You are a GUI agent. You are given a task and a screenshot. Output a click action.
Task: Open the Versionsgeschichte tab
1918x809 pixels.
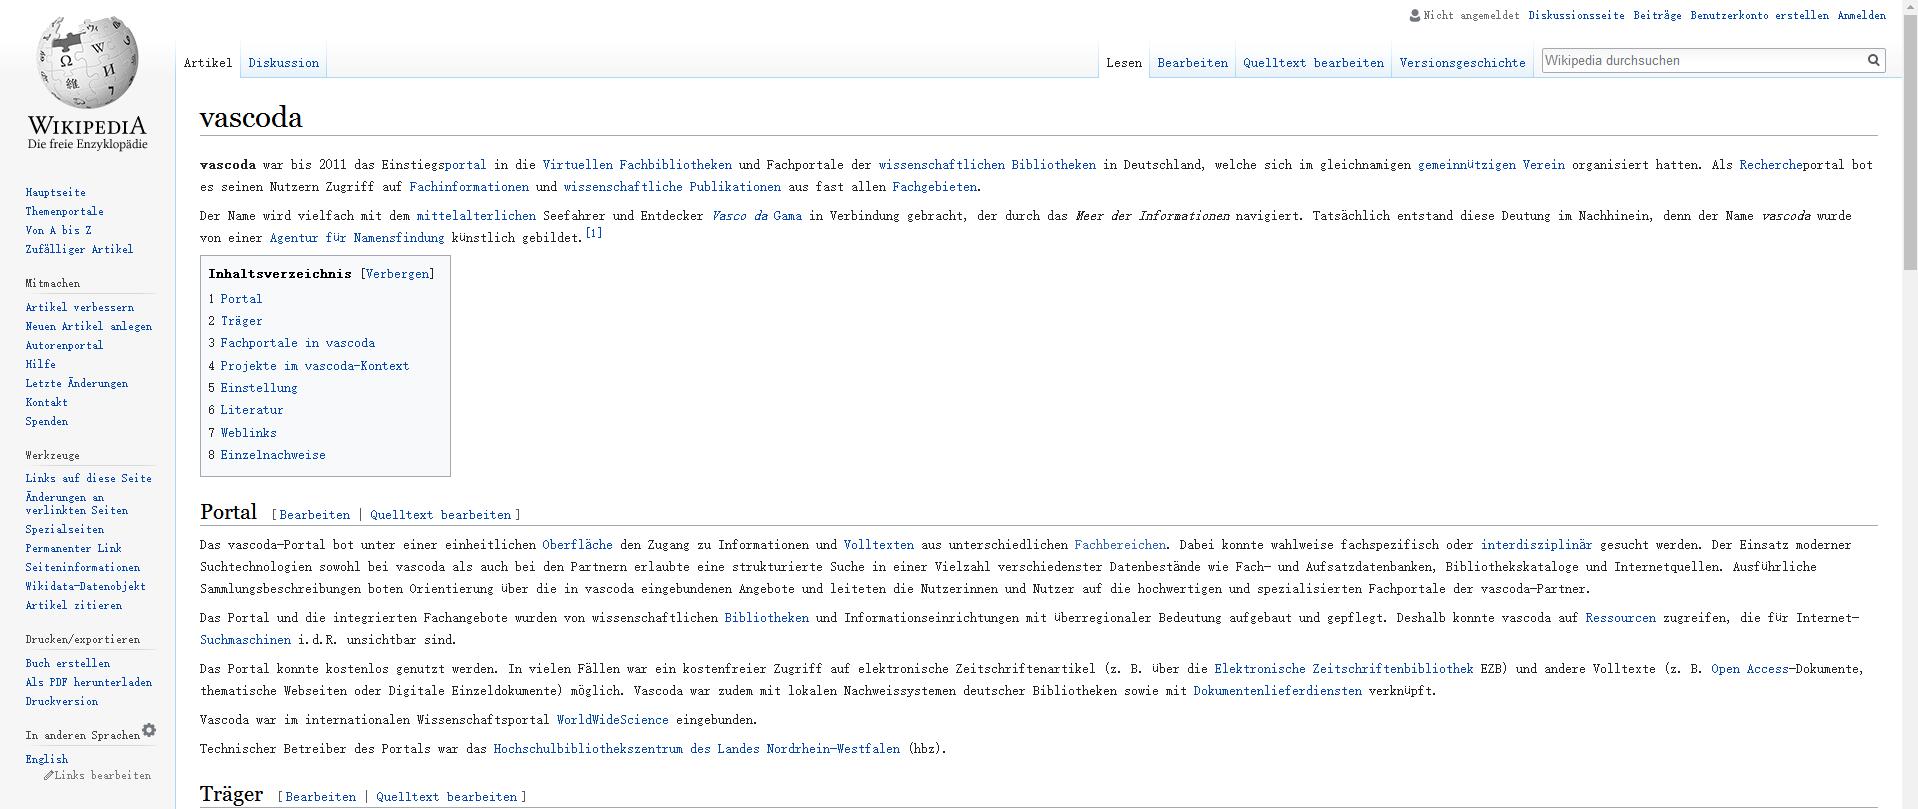pos(1462,63)
